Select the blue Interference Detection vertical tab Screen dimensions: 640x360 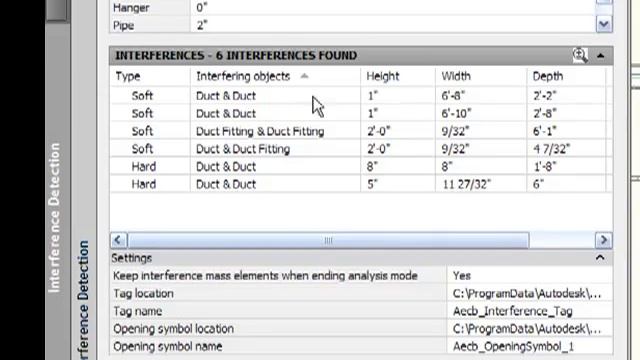(x=83, y=300)
